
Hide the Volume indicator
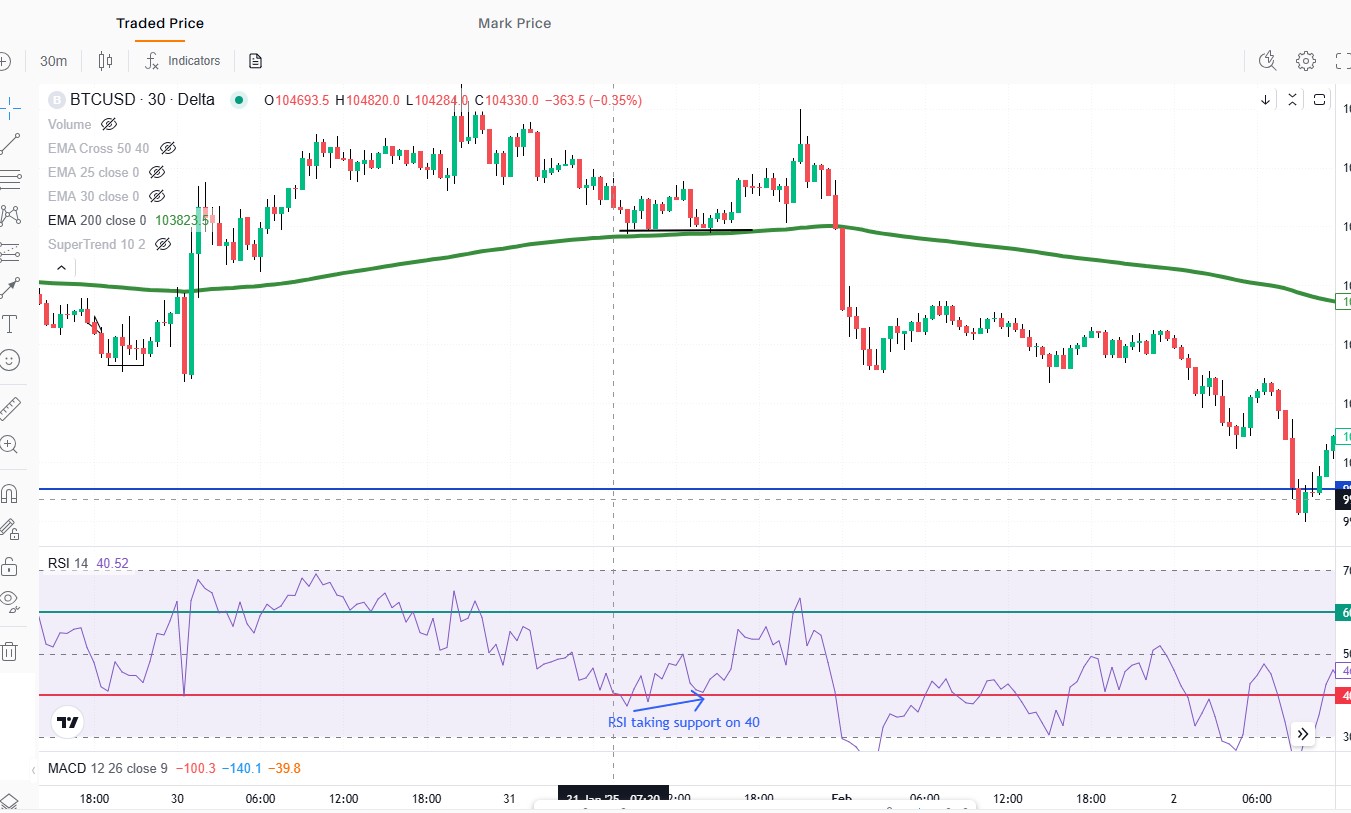tap(108, 124)
